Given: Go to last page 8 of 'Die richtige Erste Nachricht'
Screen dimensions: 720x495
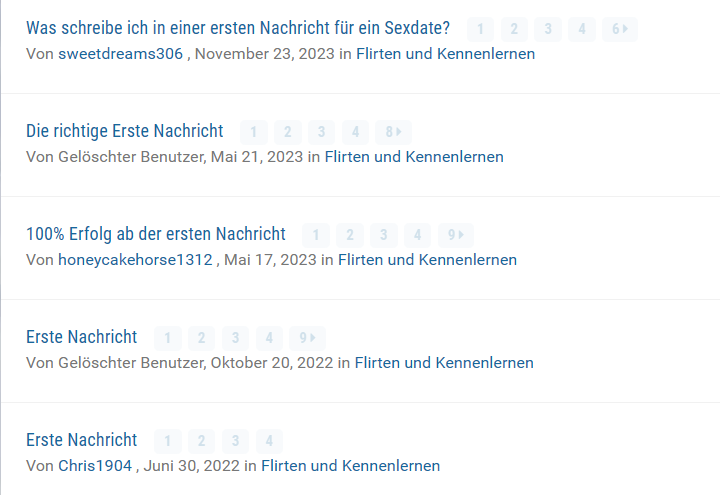Looking at the screenshot, I should point(393,132).
